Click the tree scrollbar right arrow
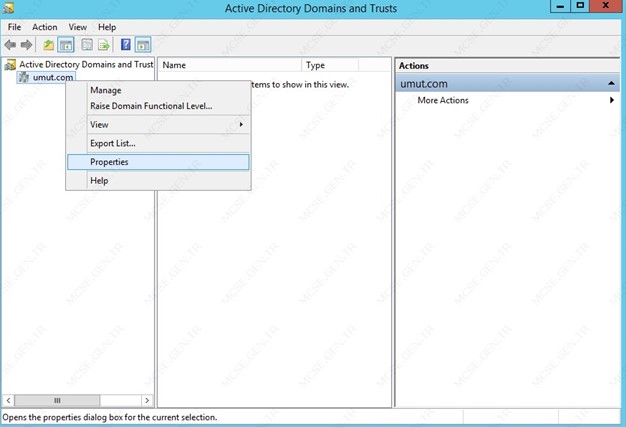Image resolution: width=626 pixels, height=427 pixels. 147,400
